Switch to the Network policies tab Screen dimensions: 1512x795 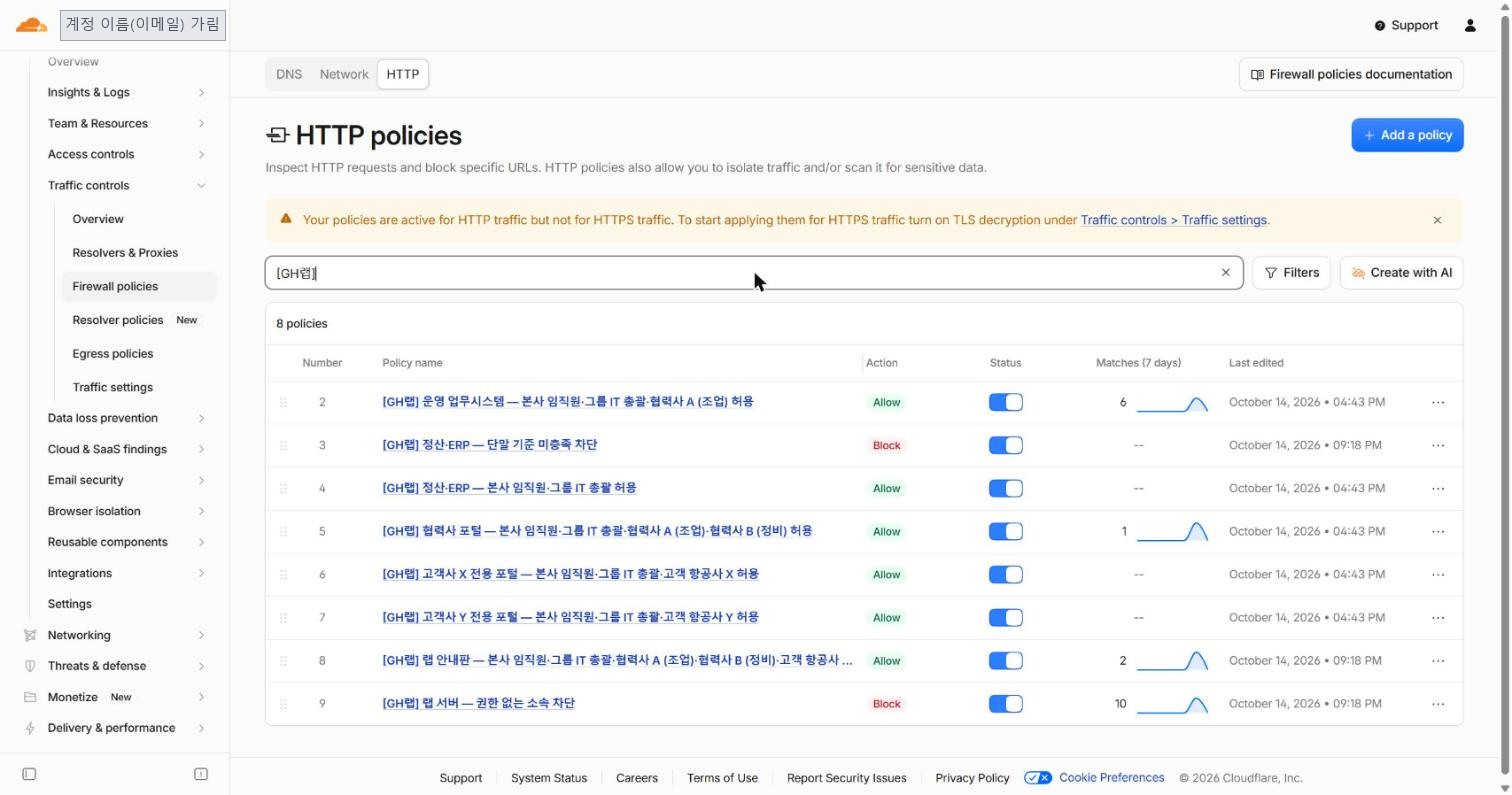click(x=344, y=74)
